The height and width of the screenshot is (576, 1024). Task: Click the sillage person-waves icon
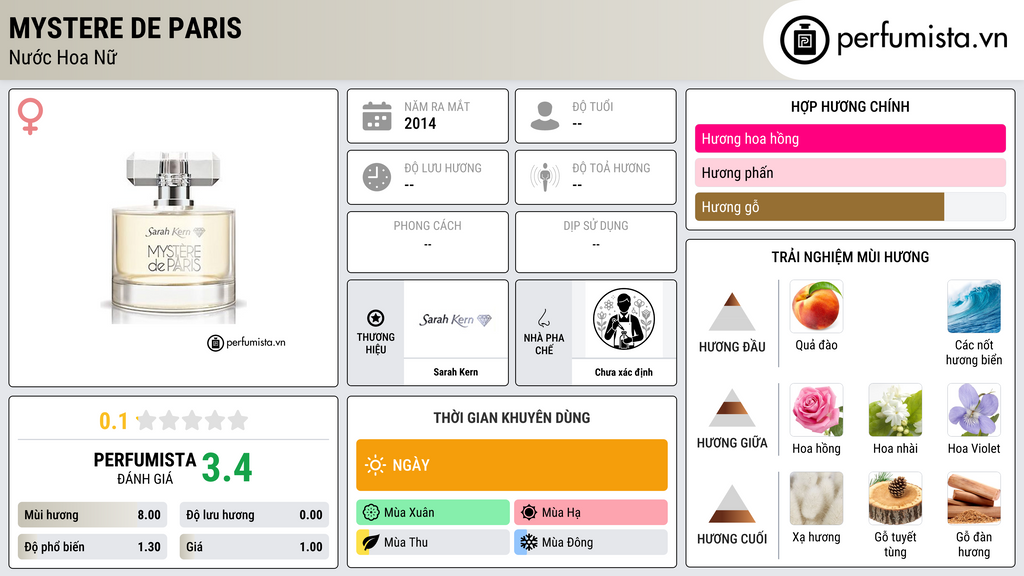[545, 177]
